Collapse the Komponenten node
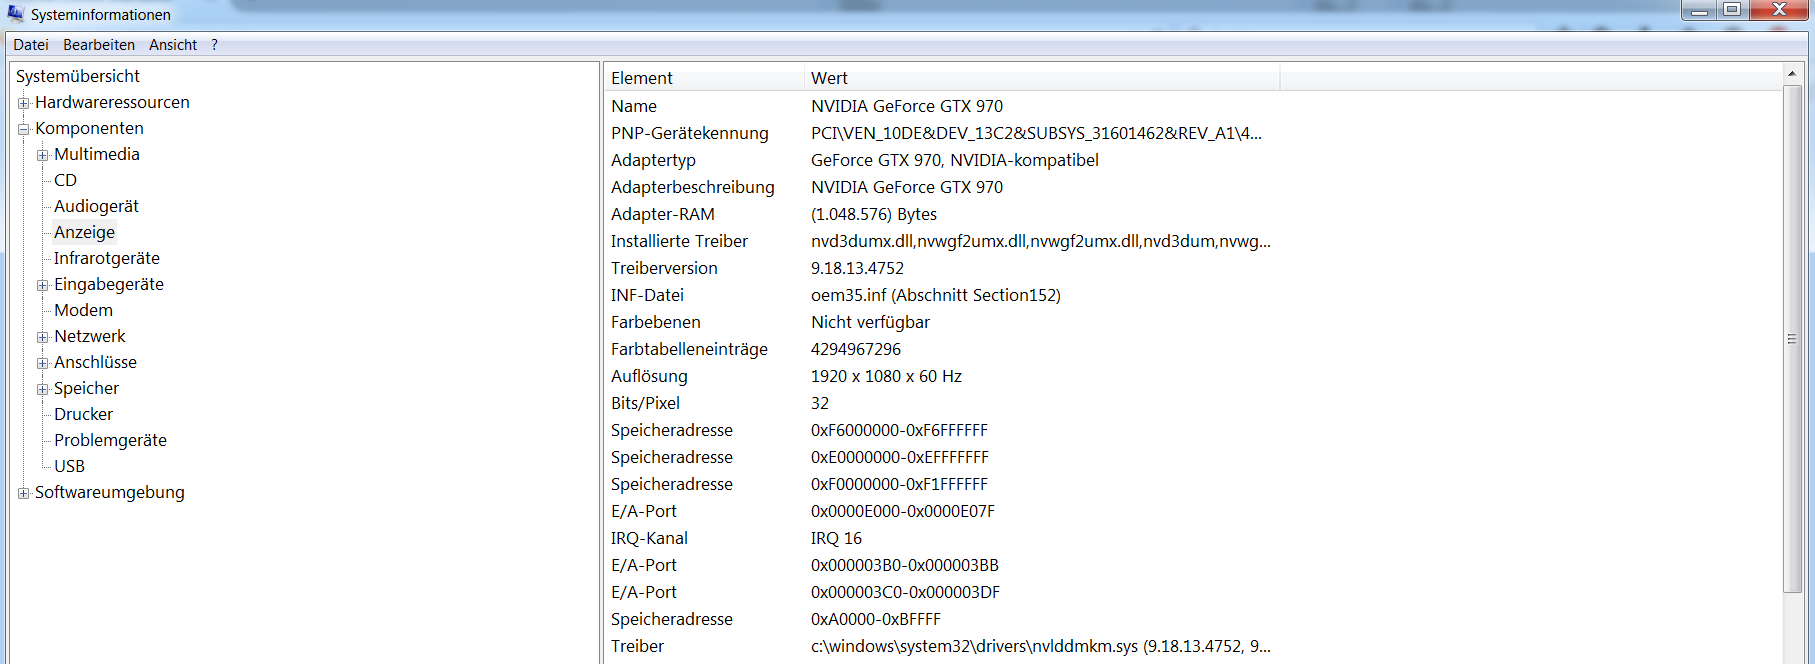The image size is (1815, 664). [23, 129]
